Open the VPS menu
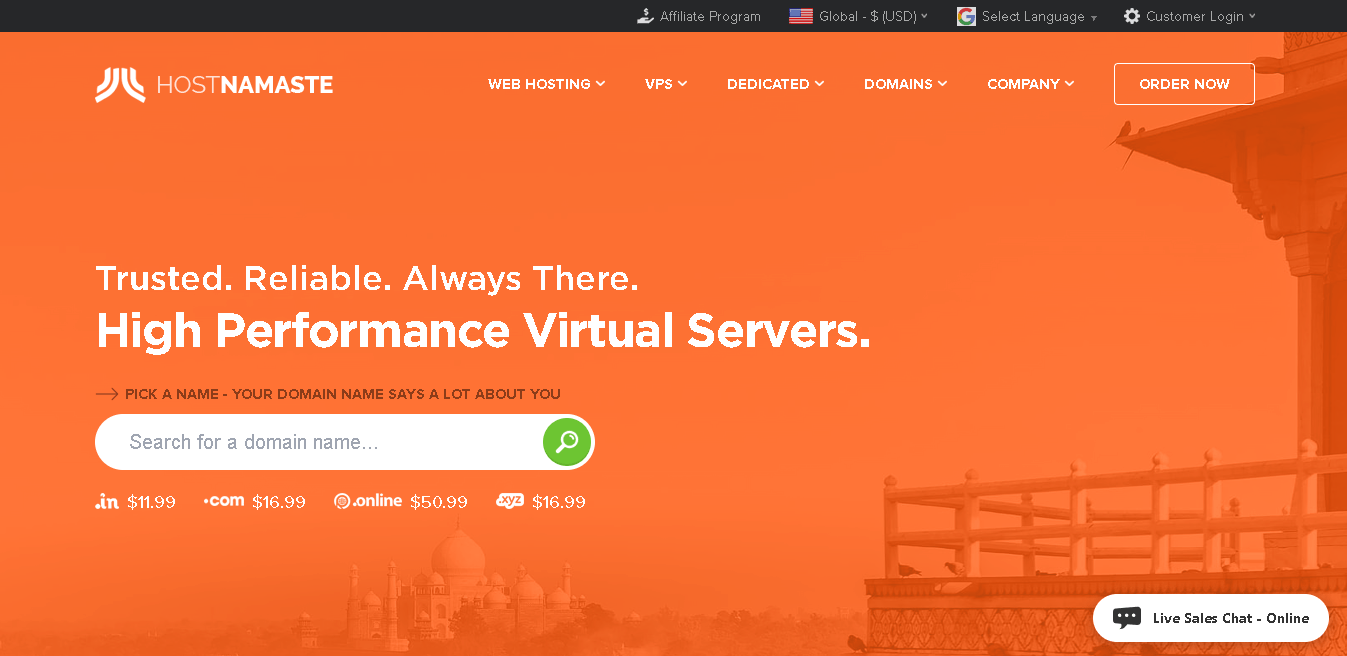The image size is (1347, 656). coord(666,84)
